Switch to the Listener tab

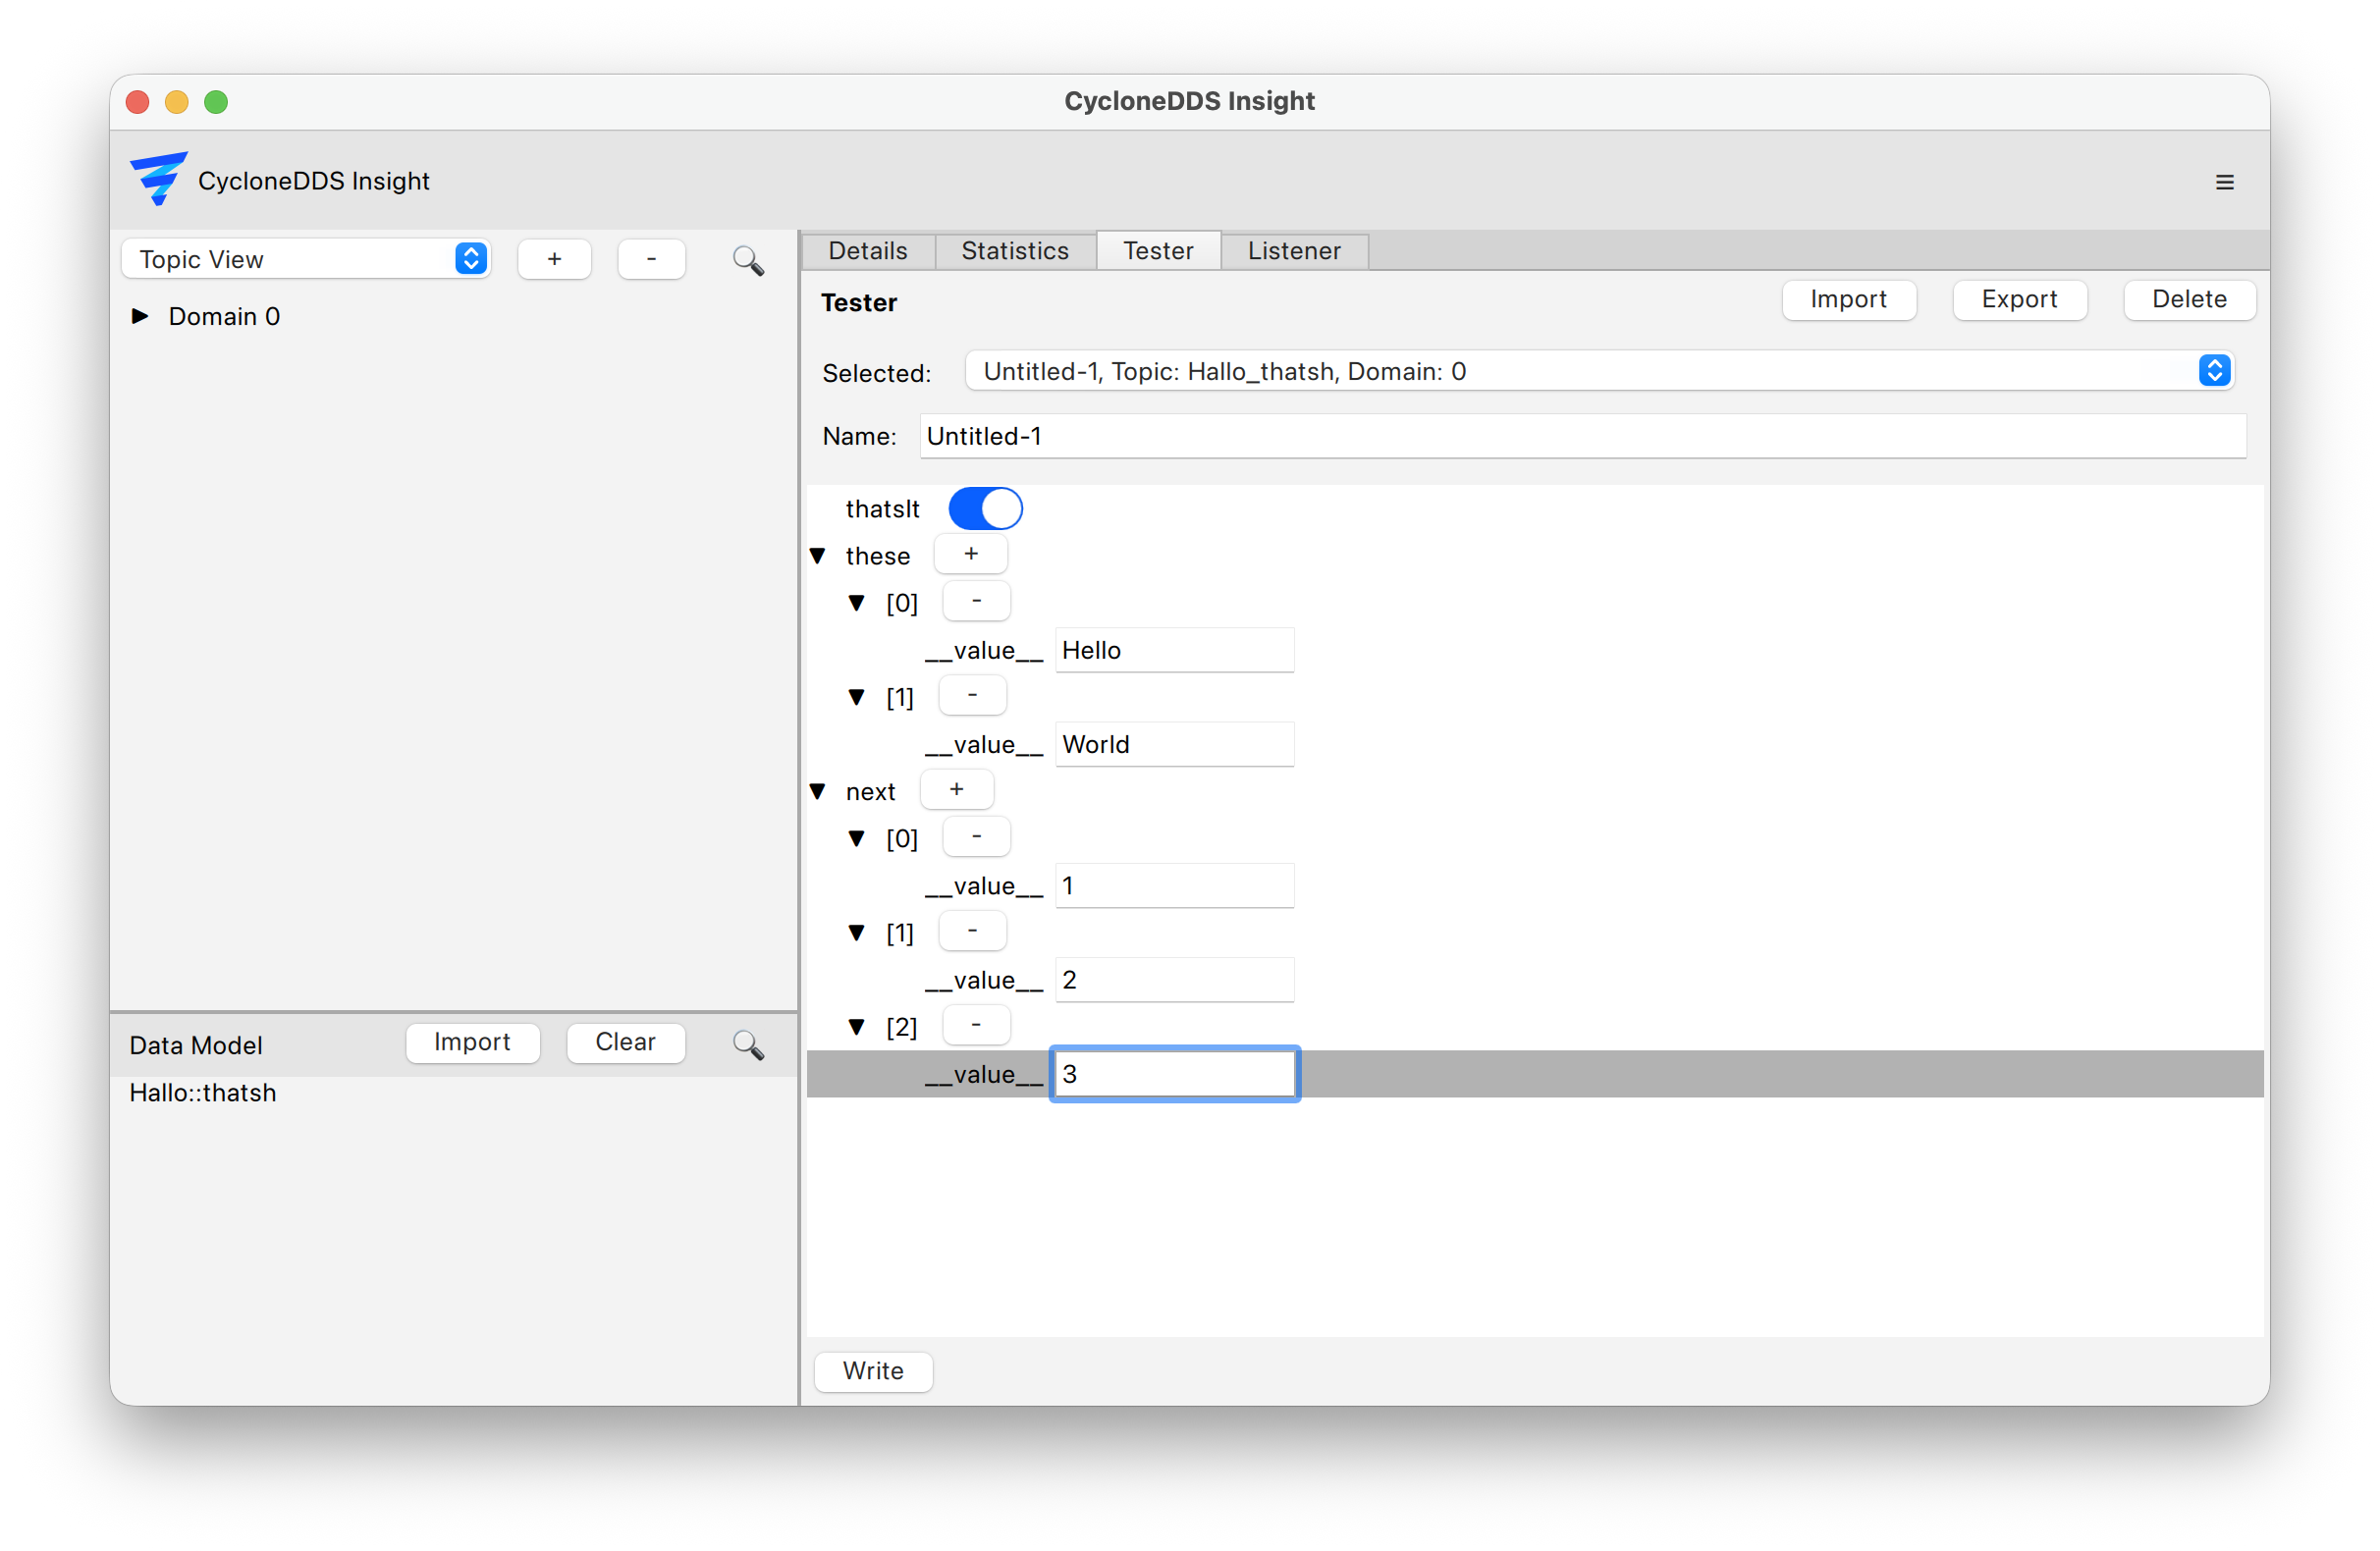[1293, 251]
